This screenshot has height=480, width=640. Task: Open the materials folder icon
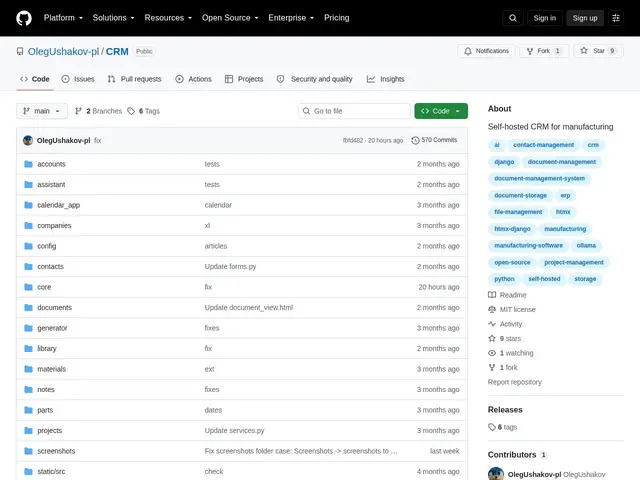pos(28,369)
